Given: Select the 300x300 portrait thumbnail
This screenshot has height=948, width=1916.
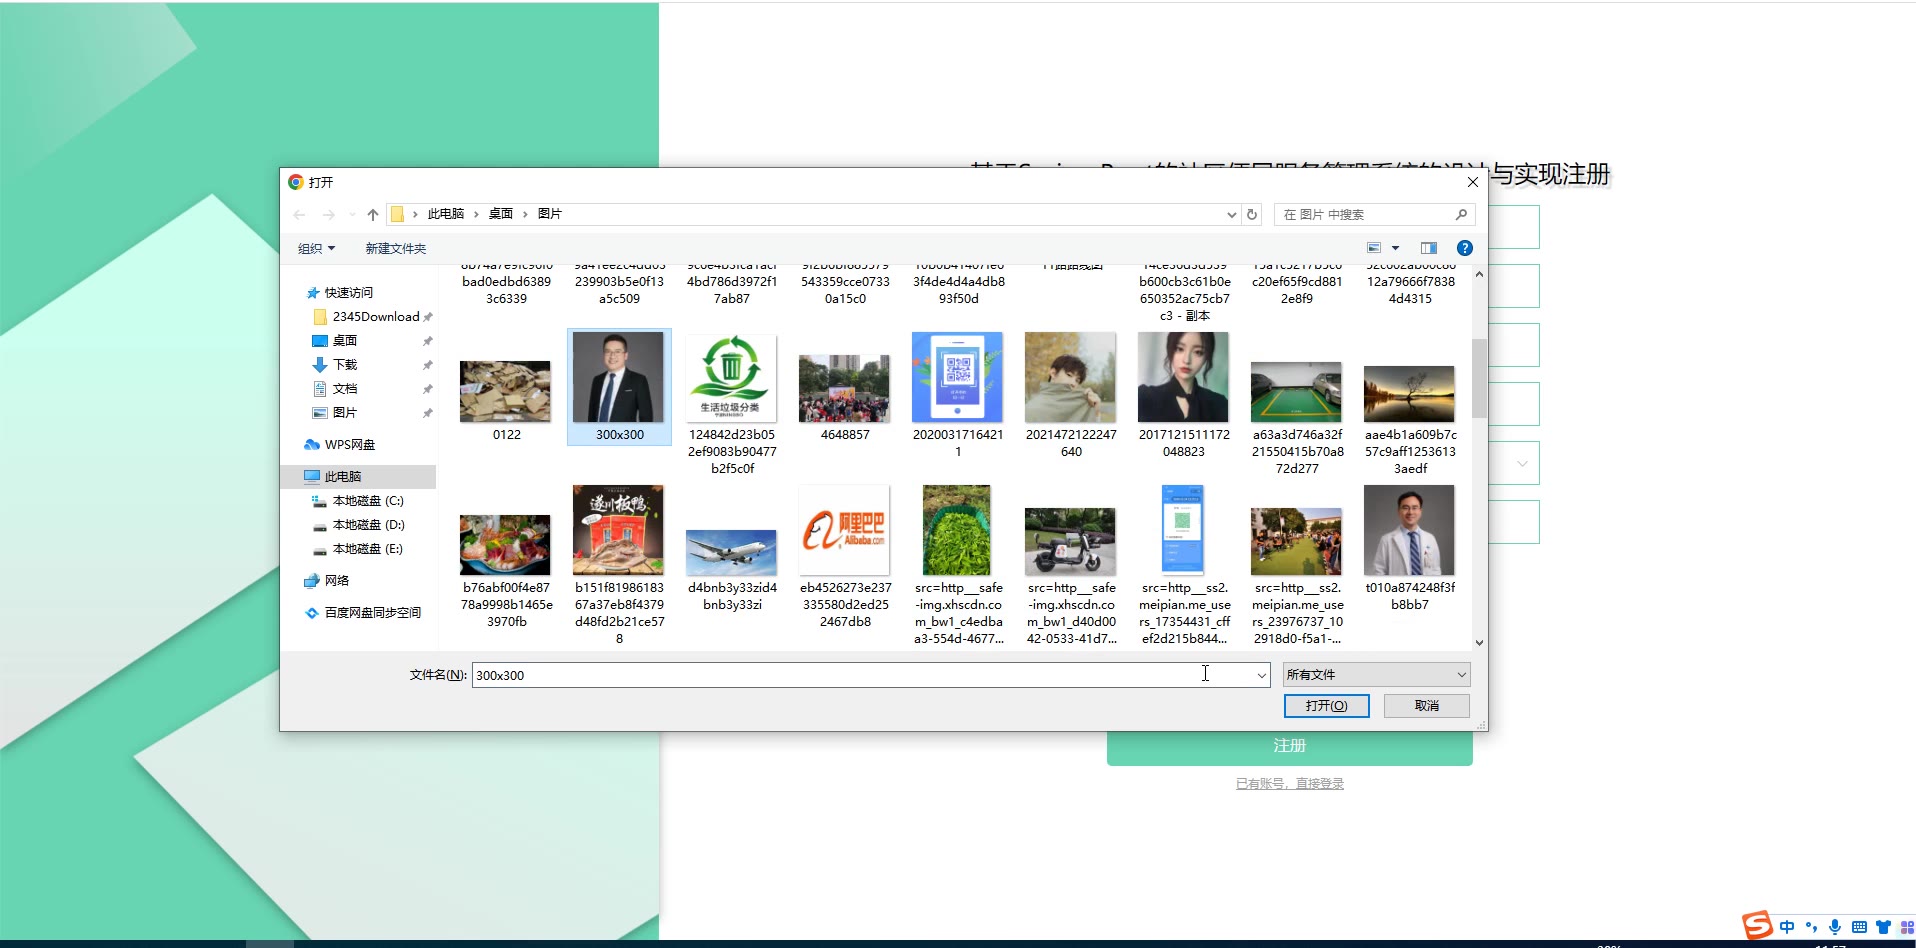Looking at the screenshot, I should click(x=619, y=377).
